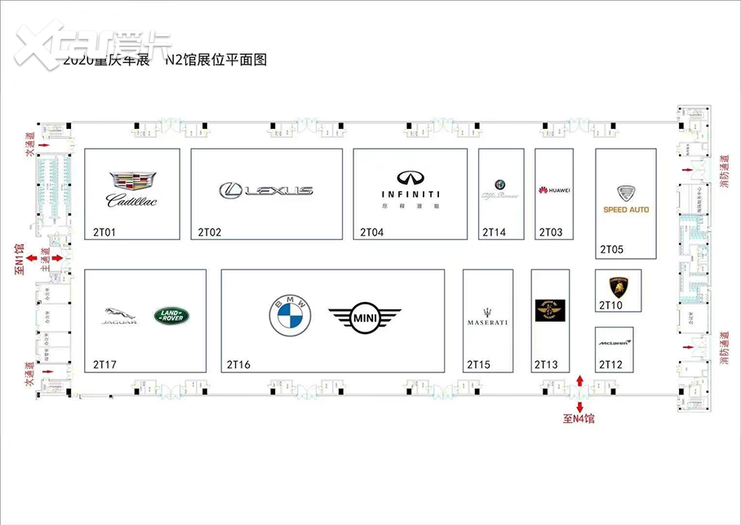This screenshot has width=741, height=525.
Task: Click the 消防通道 label near booth 2T05
Action: pos(724,171)
